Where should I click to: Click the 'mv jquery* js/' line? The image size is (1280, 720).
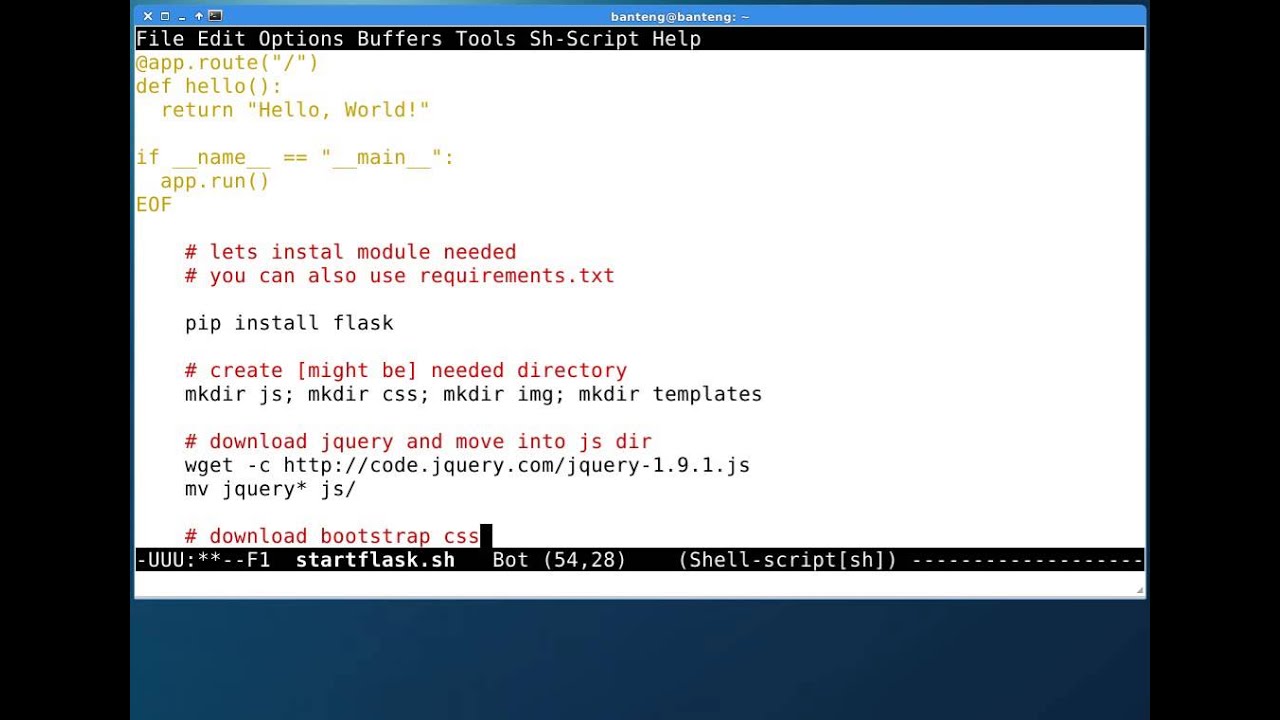[x=270, y=489]
